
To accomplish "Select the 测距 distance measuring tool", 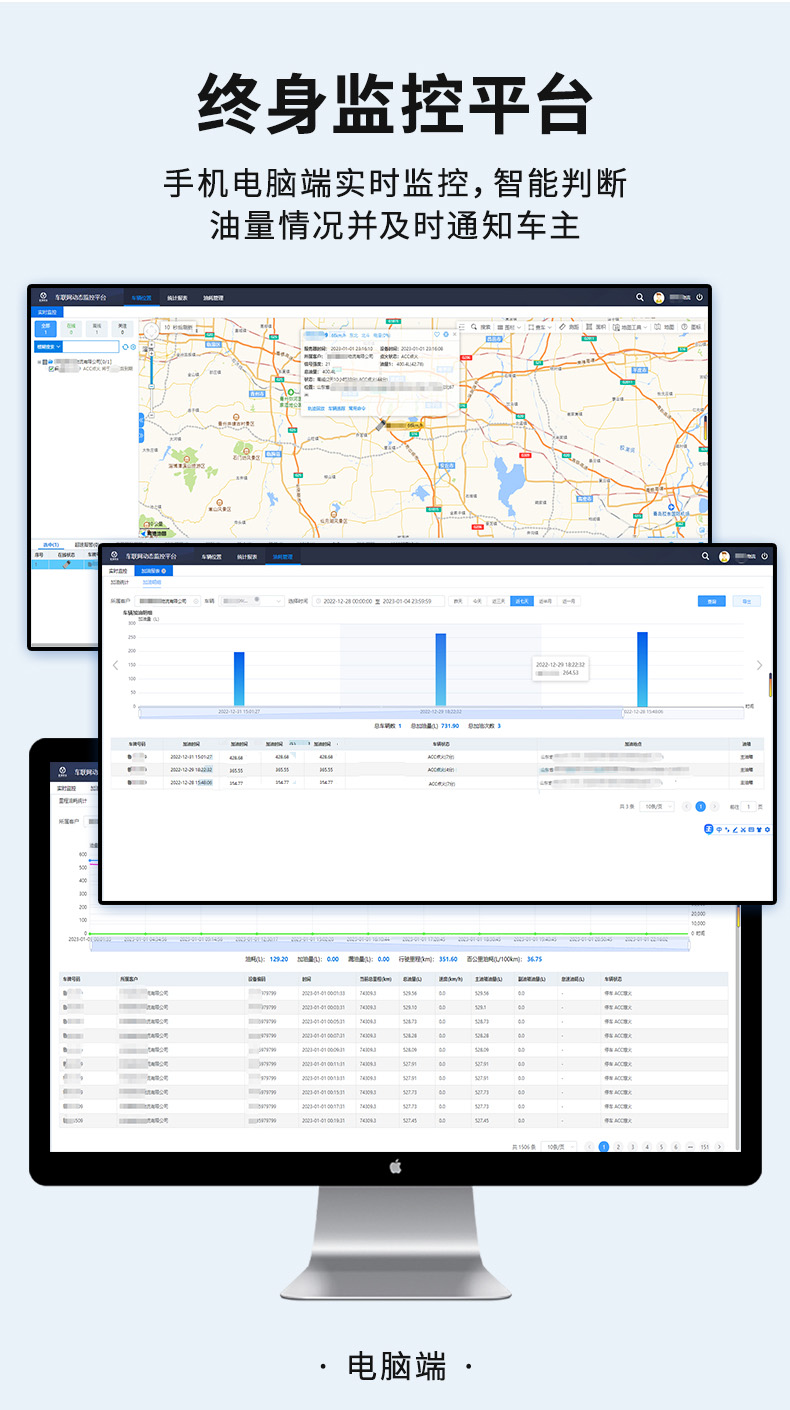I will click(x=567, y=326).
